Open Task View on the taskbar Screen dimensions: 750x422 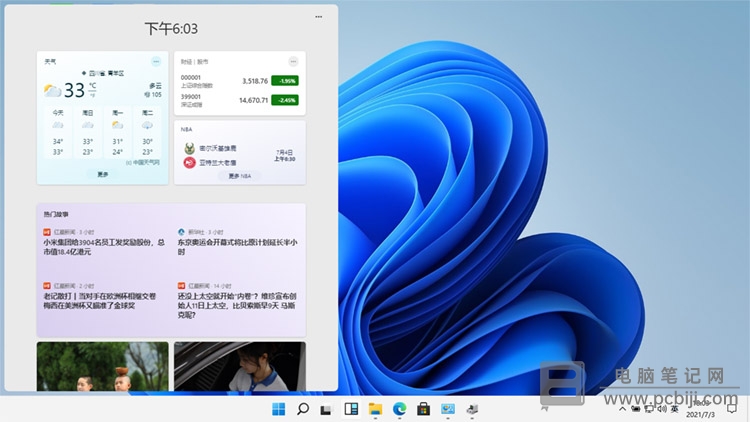click(x=326, y=410)
